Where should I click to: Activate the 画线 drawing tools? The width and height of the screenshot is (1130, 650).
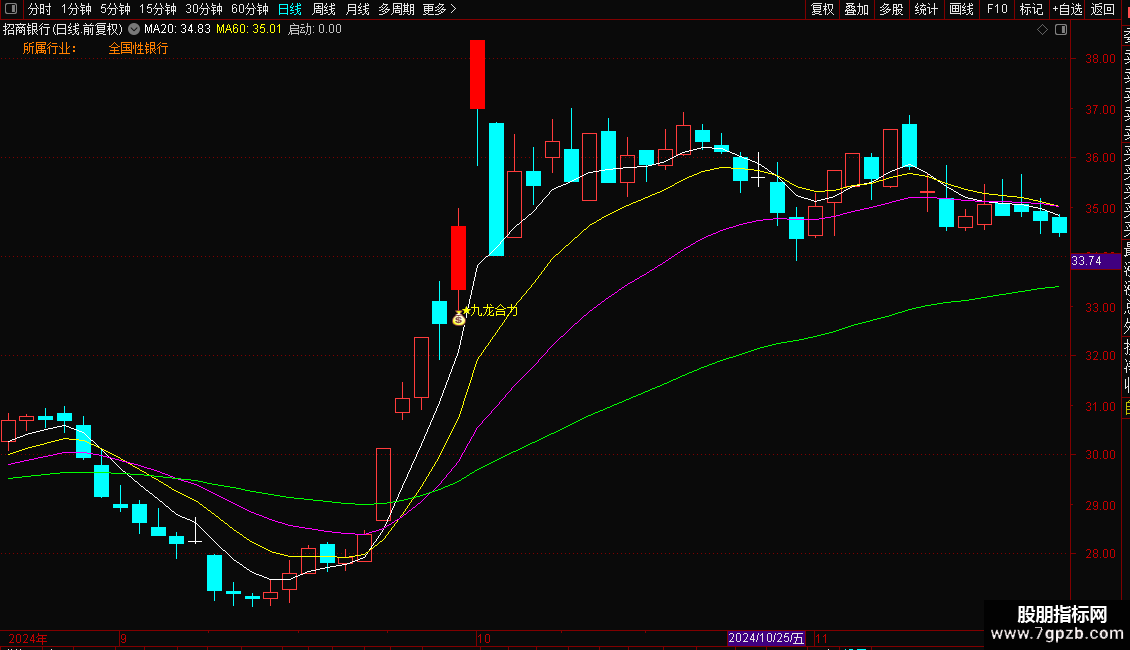pyautogui.click(x=961, y=9)
